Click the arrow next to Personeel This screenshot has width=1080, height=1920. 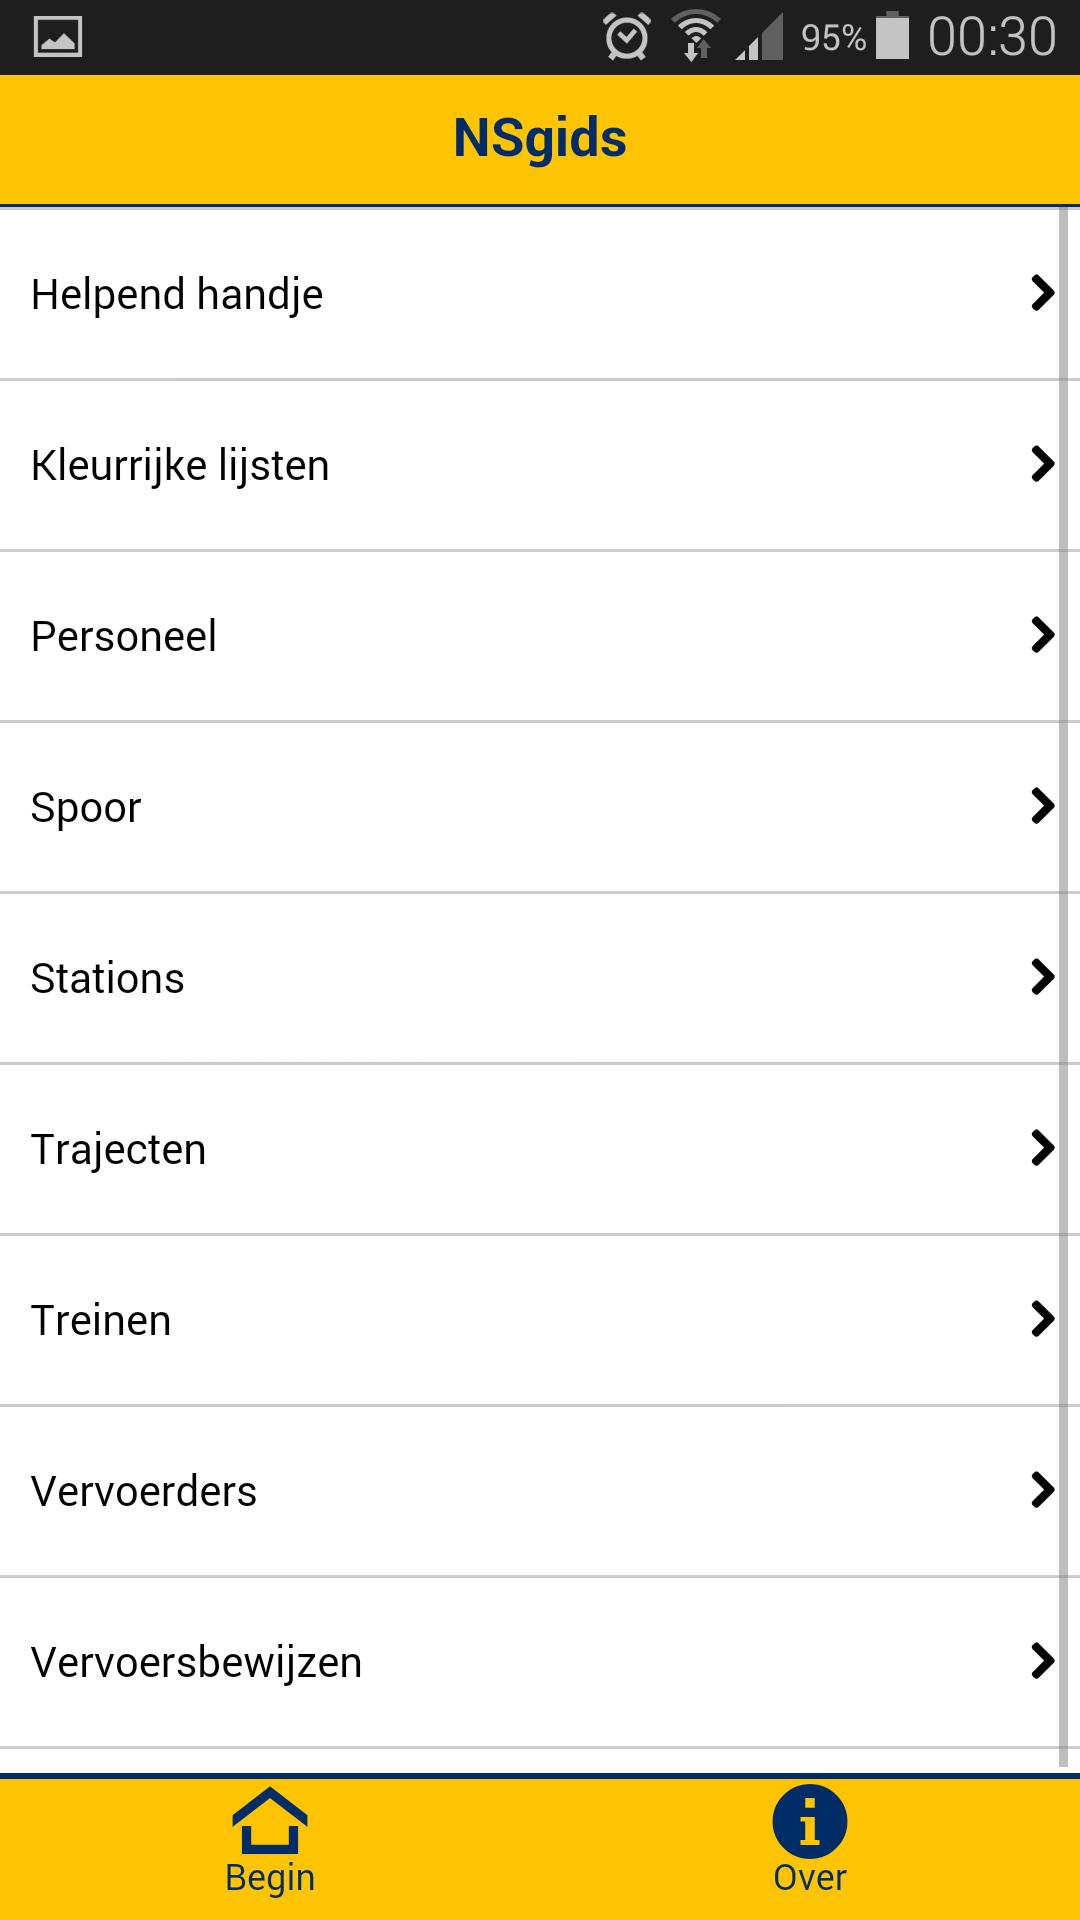(x=1042, y=635)
